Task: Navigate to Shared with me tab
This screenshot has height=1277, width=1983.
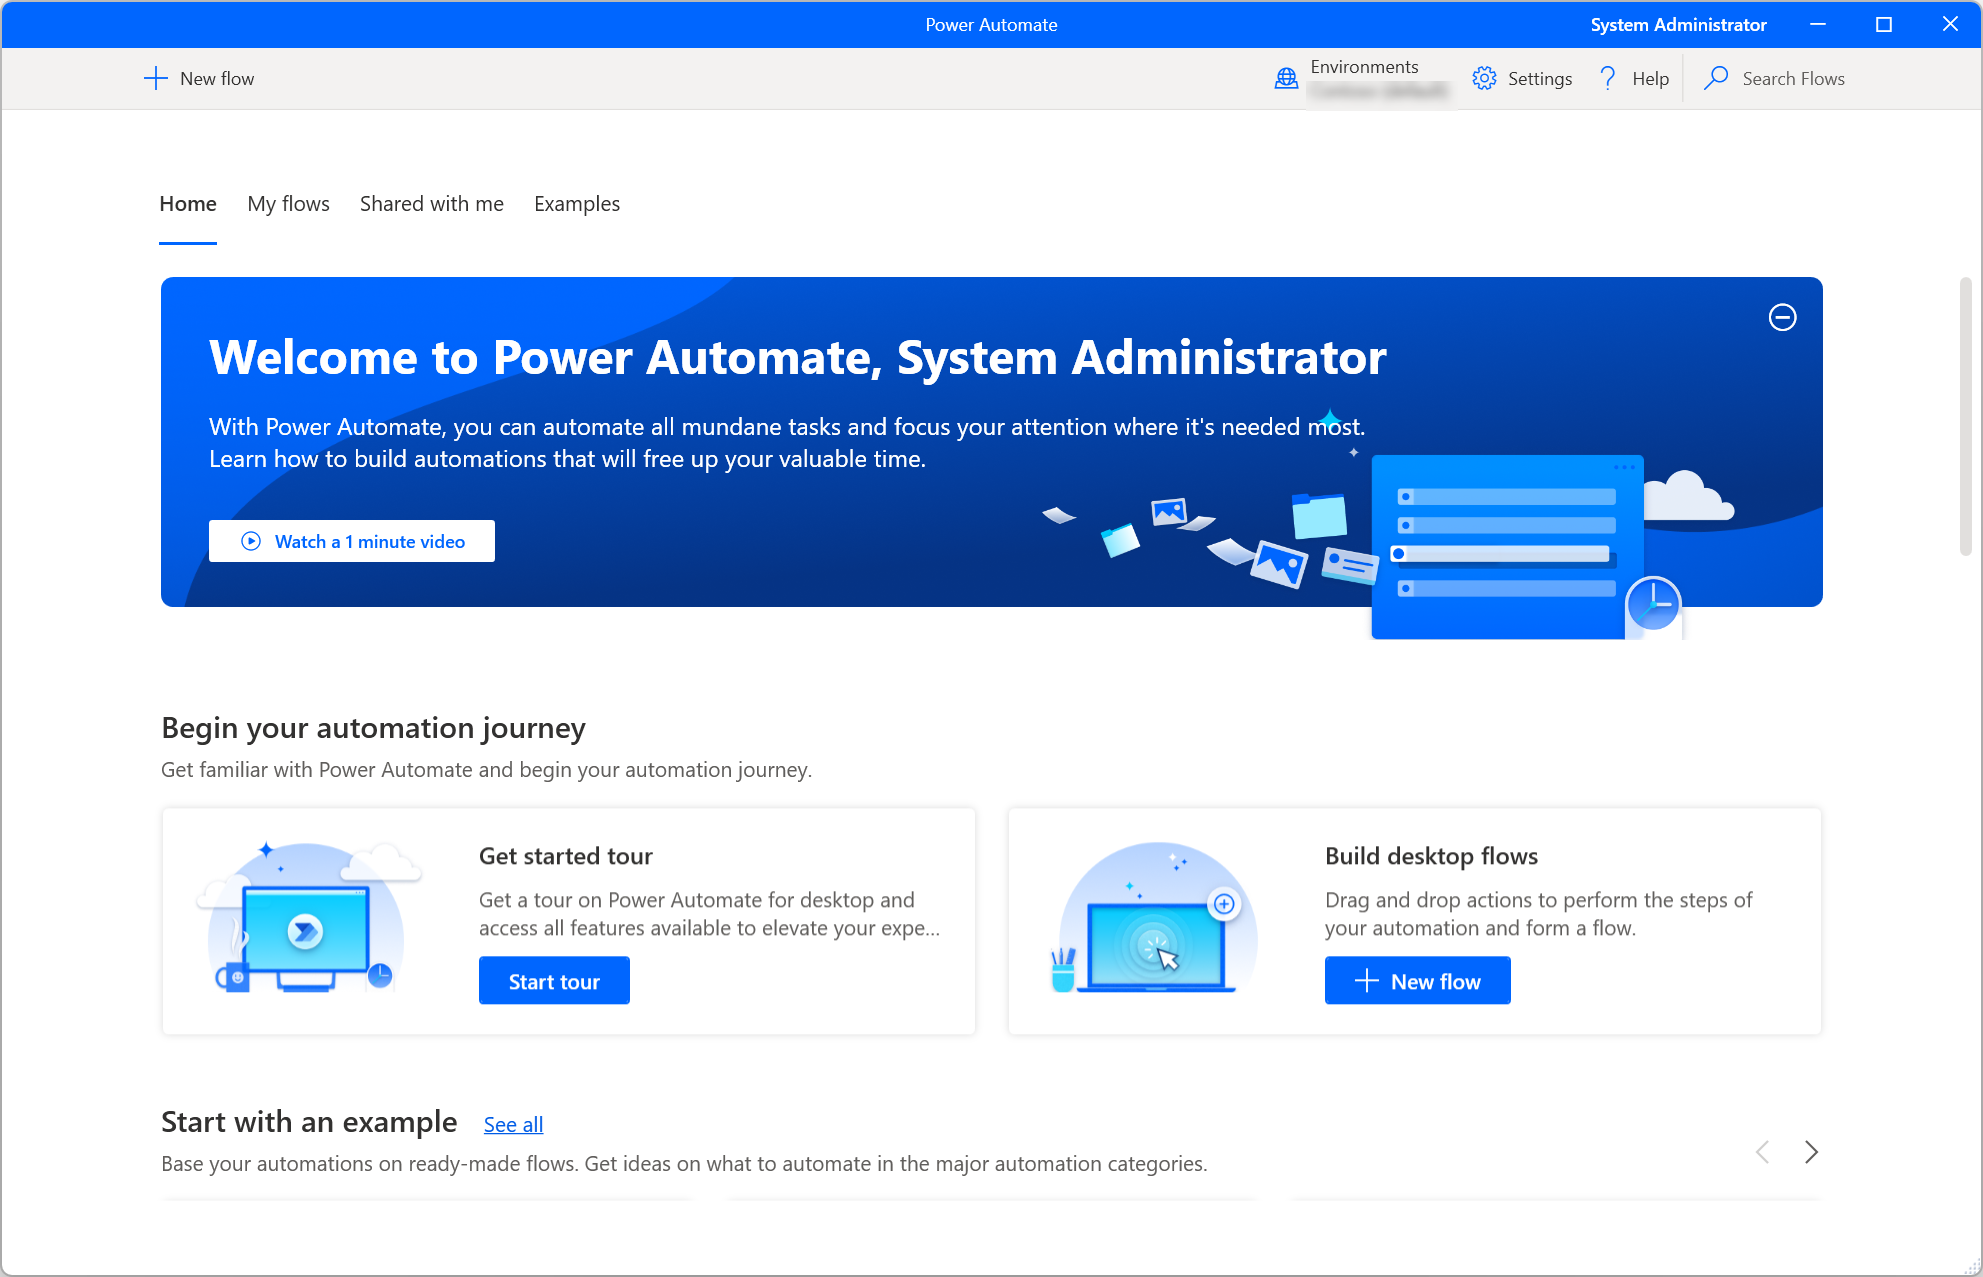Action: 429,204
